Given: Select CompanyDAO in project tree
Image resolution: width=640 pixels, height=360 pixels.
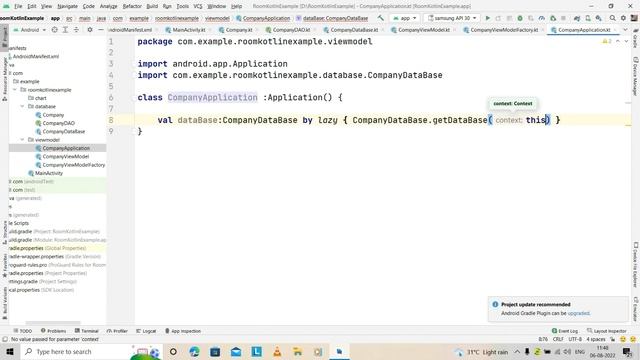Looking at the screenshot, I should [58, 123].
